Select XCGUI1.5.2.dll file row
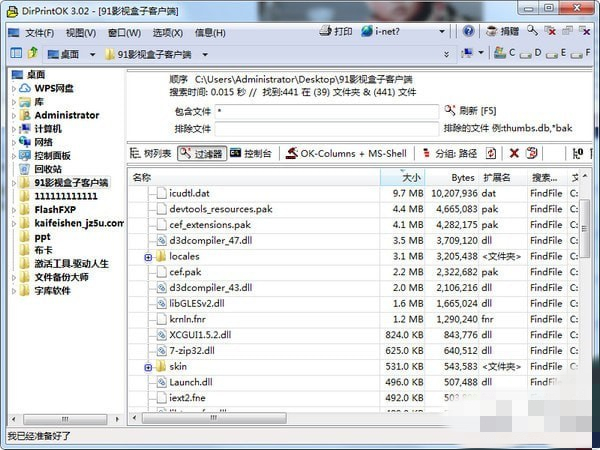Image resolution: width=600 pixels, height=450 pixels. tap(200, 335)
